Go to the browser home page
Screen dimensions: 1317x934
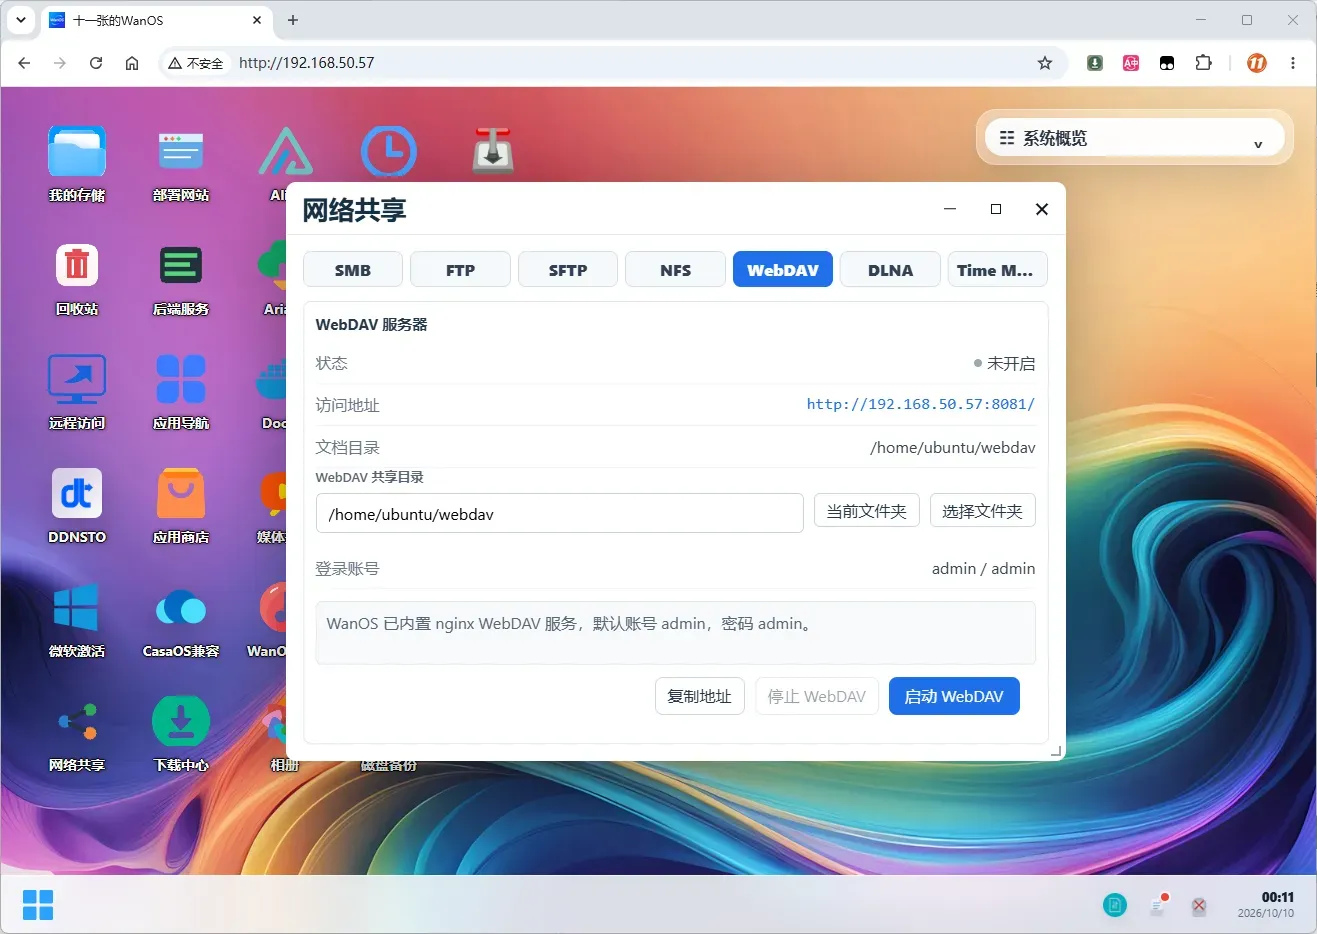coord(132,63)
